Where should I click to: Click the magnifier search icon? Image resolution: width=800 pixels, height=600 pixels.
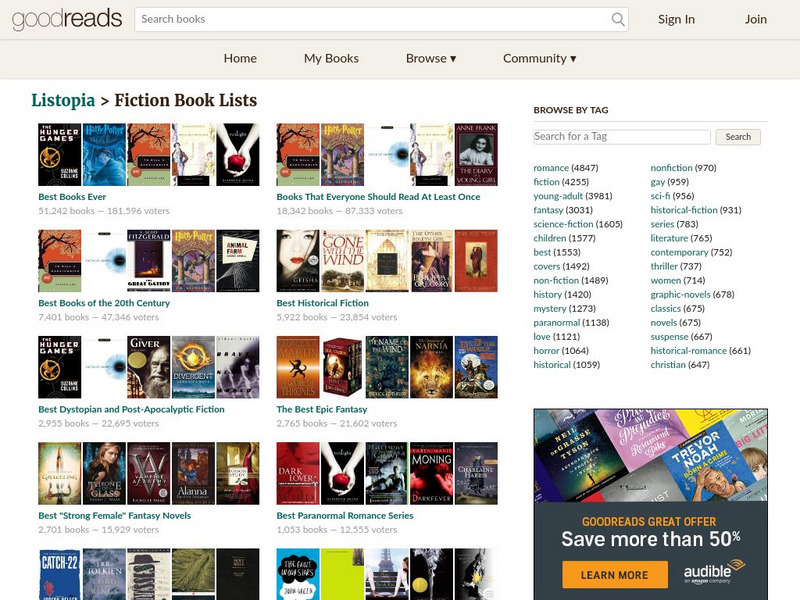pyautogui.click(x=617, y=19)
